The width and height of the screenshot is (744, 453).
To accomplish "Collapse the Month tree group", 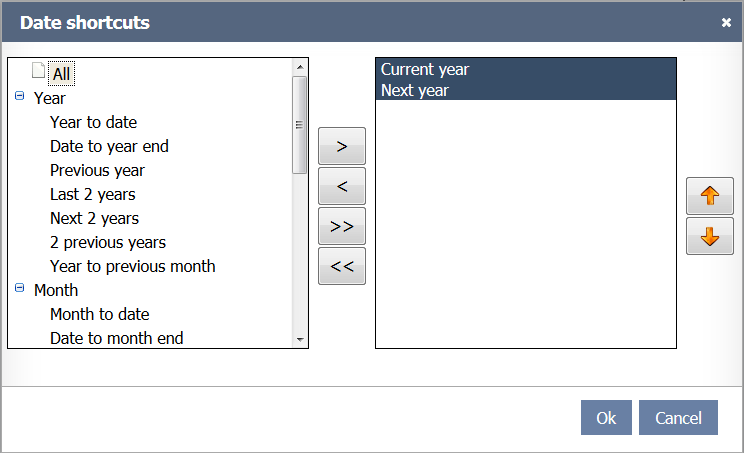I will 20,290.
